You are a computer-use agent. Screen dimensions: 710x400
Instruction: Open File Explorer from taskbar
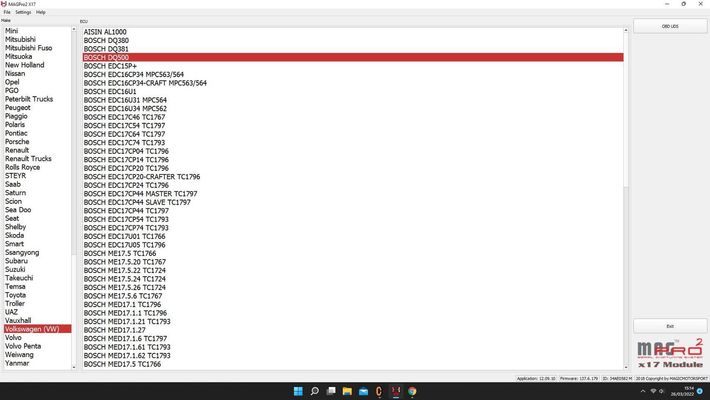pos(347,391)
